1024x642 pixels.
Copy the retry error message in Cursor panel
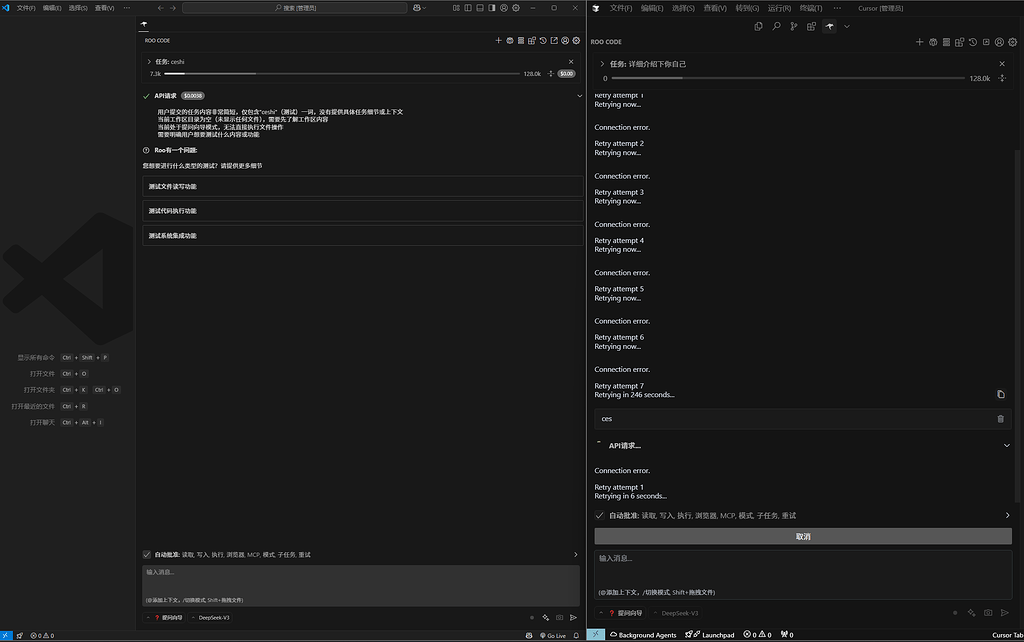pyautogui.click(x=1000, y=394)
